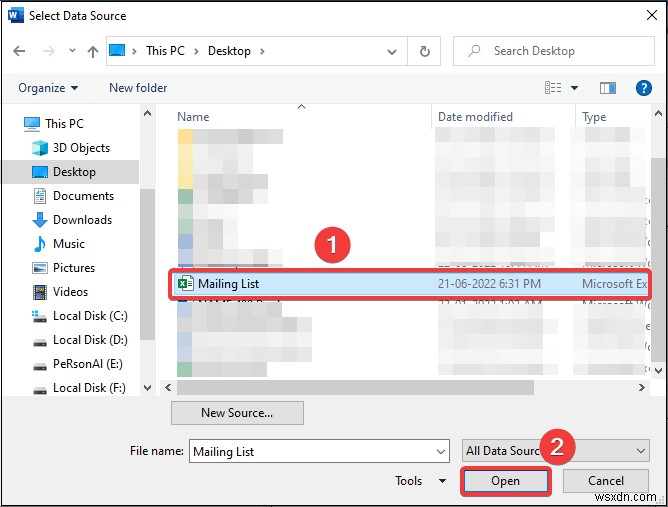The width and height of the screenshot is (668, 507).
Task: Select the Mailing List Excel file
Action: pyautogui.click(x=409, y=284)
